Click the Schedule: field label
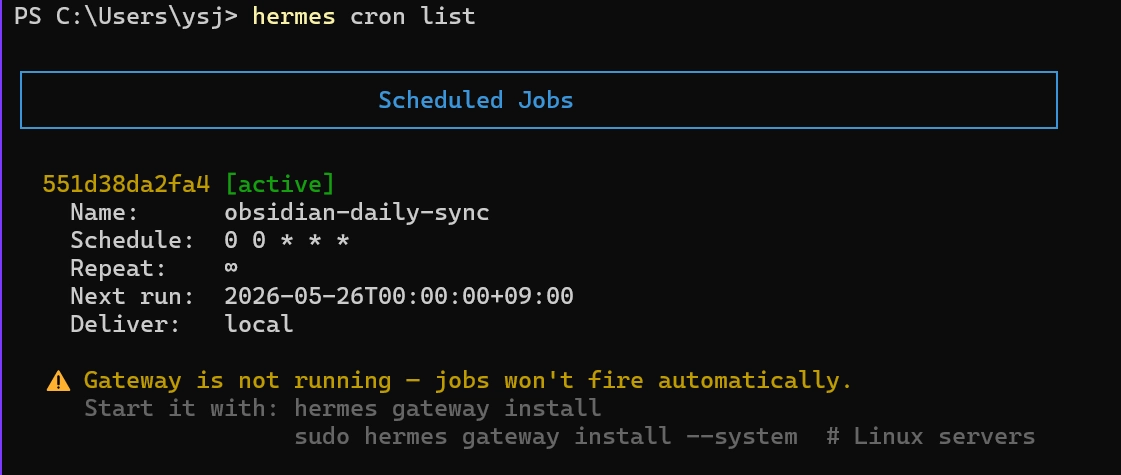This screenshot has width=1121, height=475. click(132, 240)
